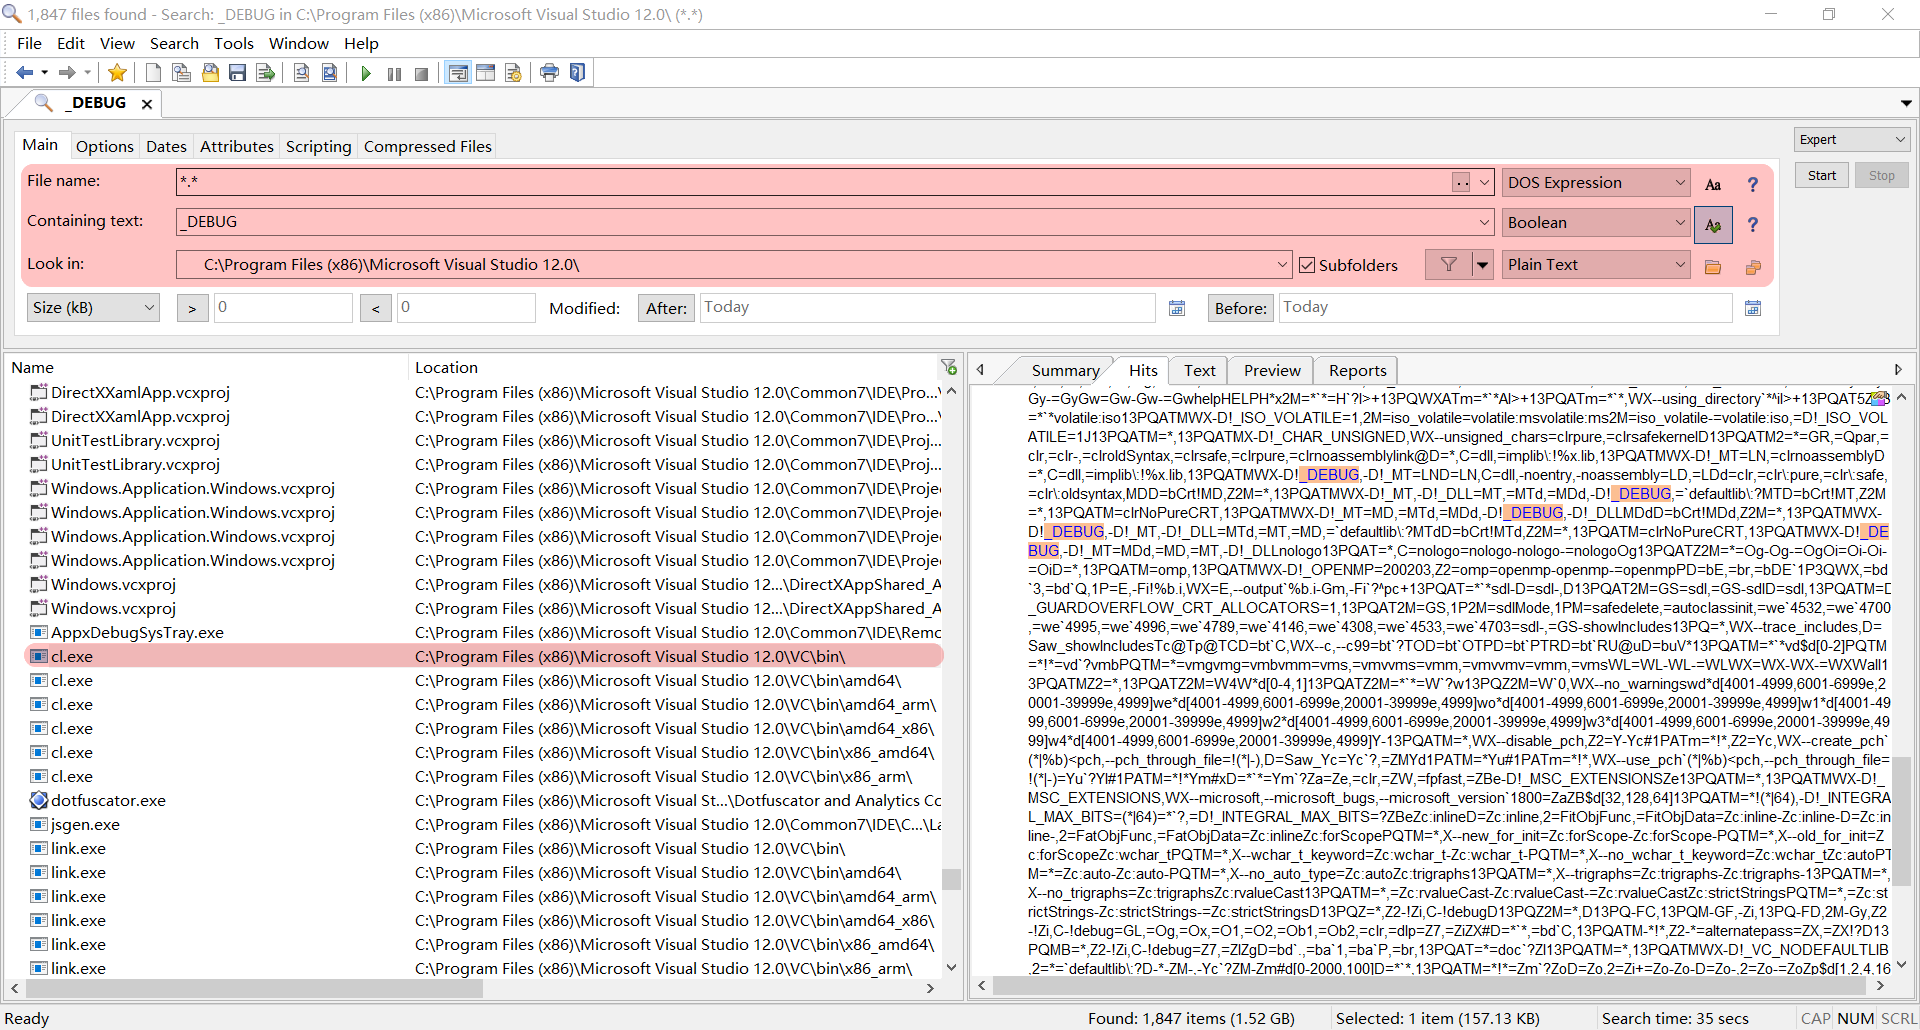Open the Reports view

point(1356,370)
